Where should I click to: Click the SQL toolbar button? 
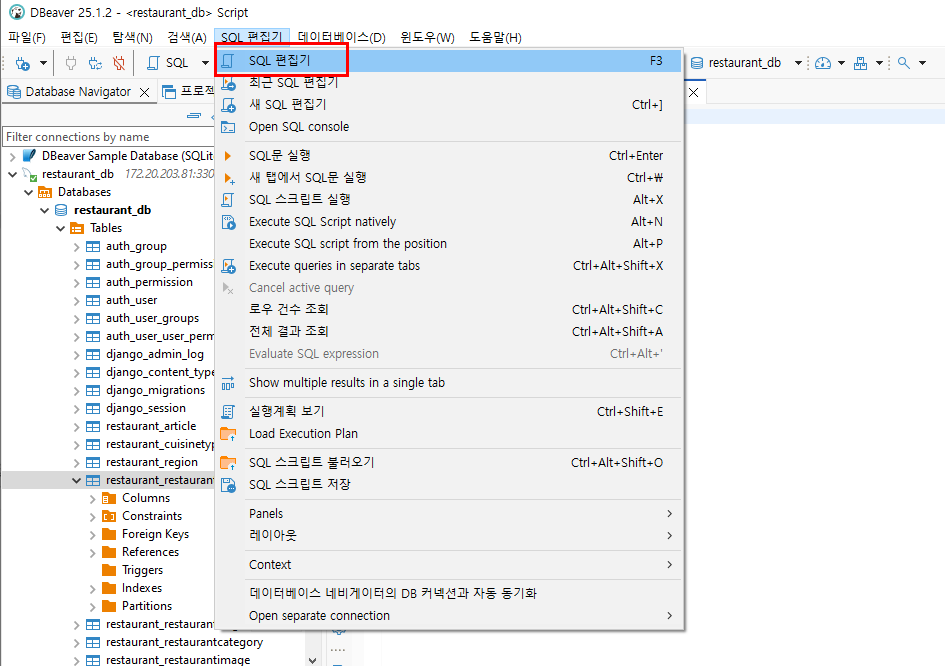pos(169,63)
